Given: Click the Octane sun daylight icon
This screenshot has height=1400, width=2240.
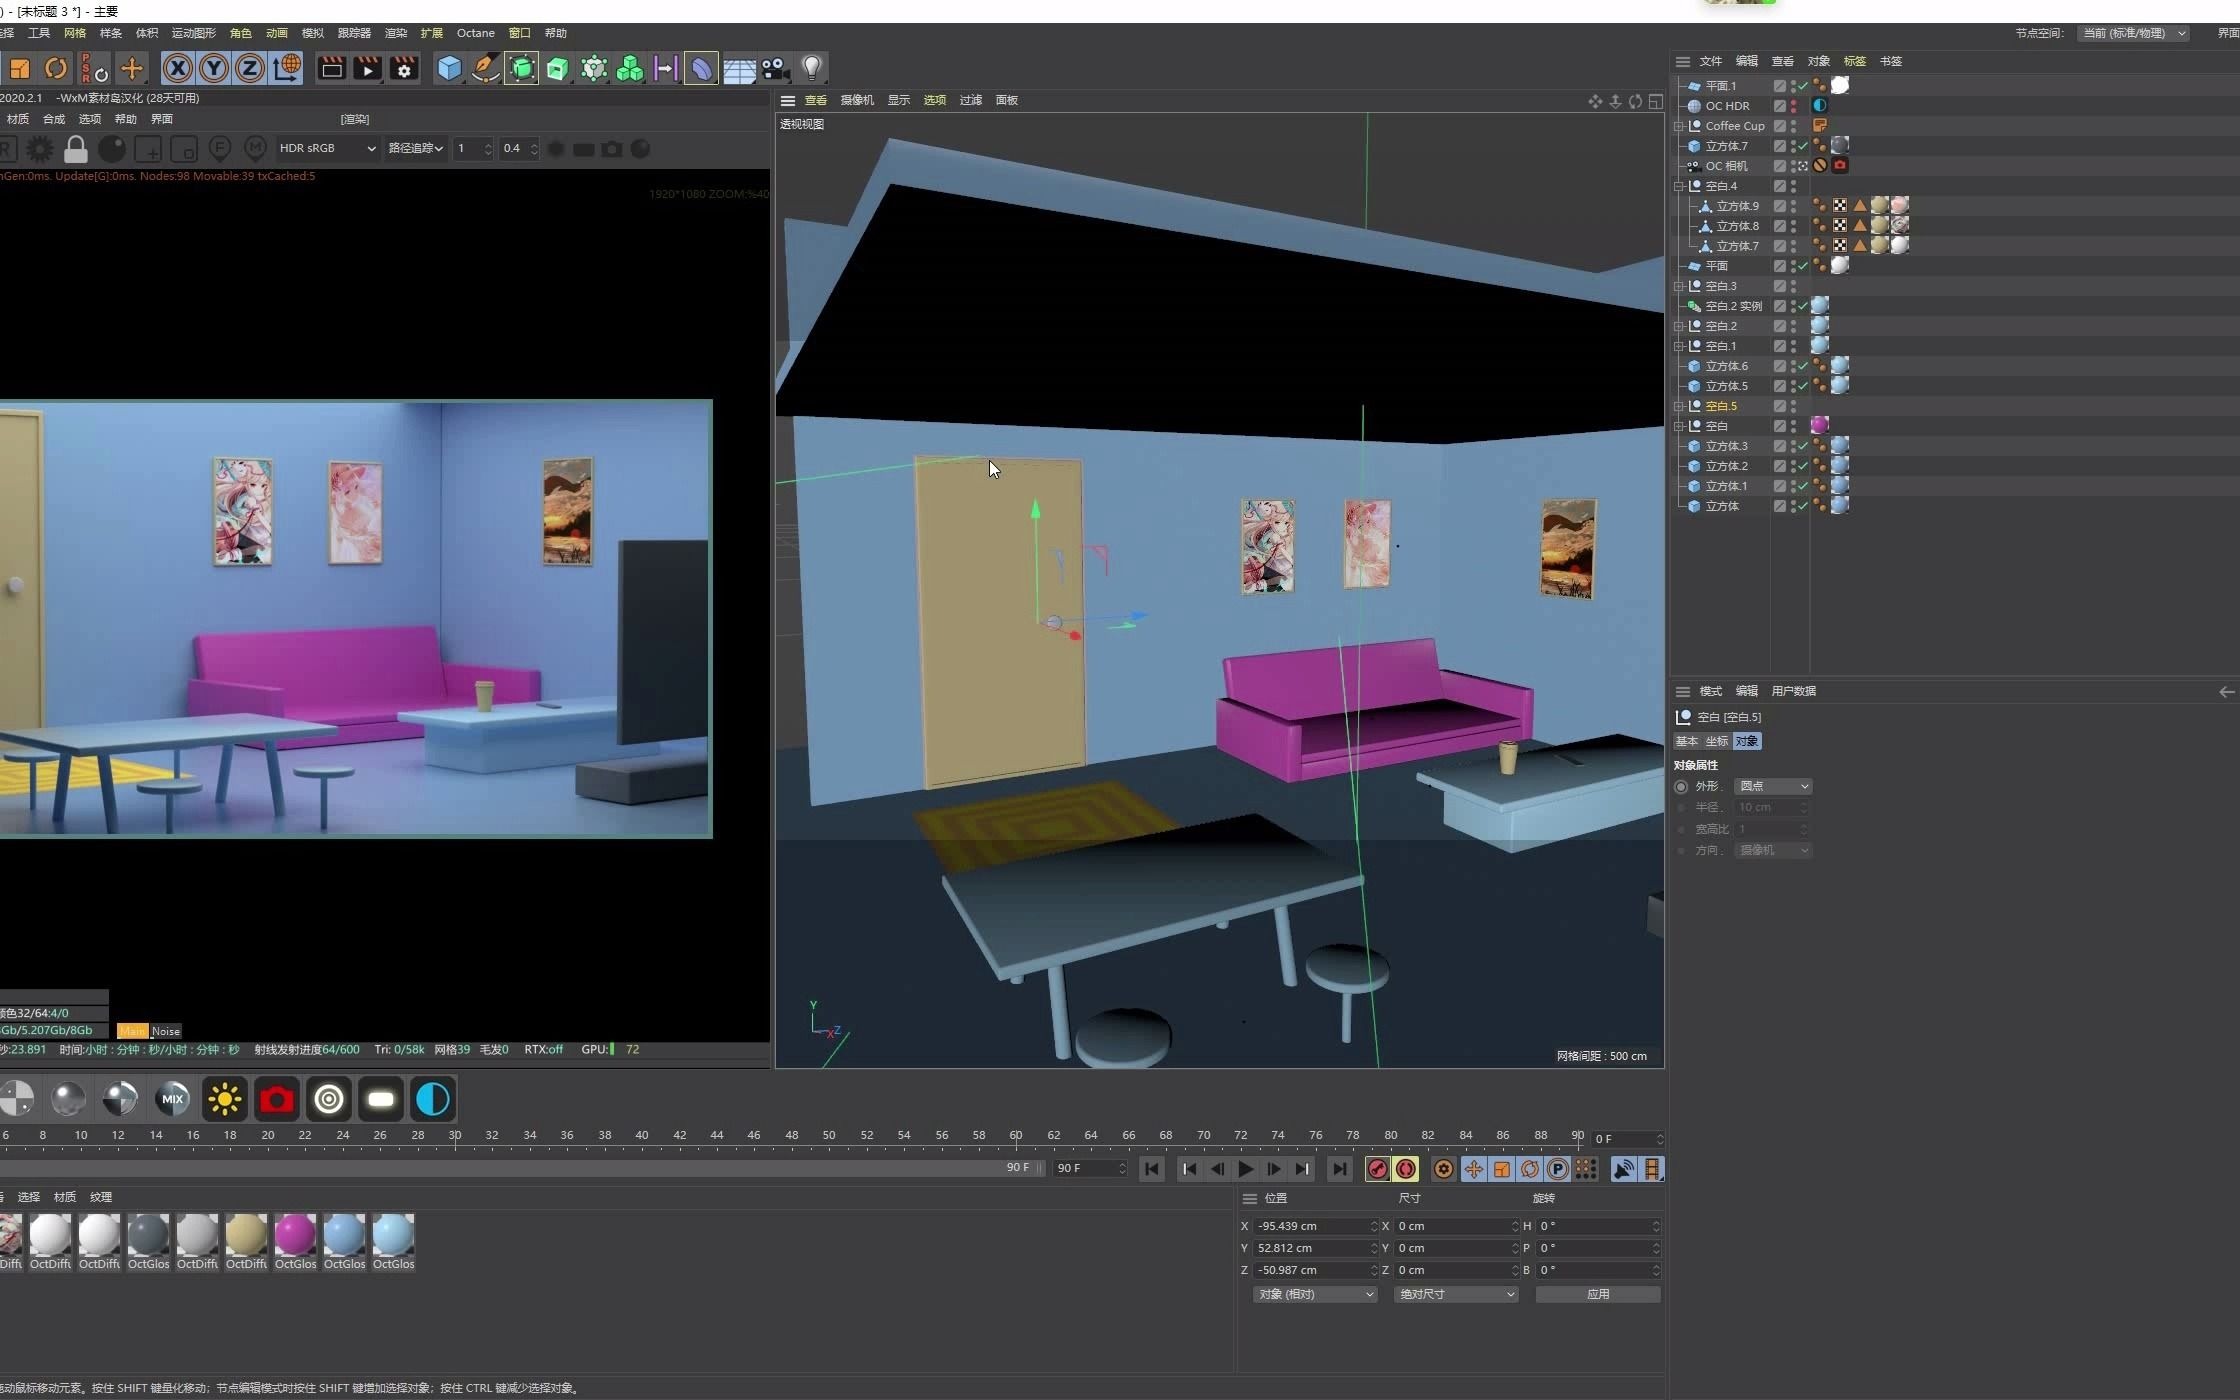Looking at the screenshot, I should point(224,1099).
